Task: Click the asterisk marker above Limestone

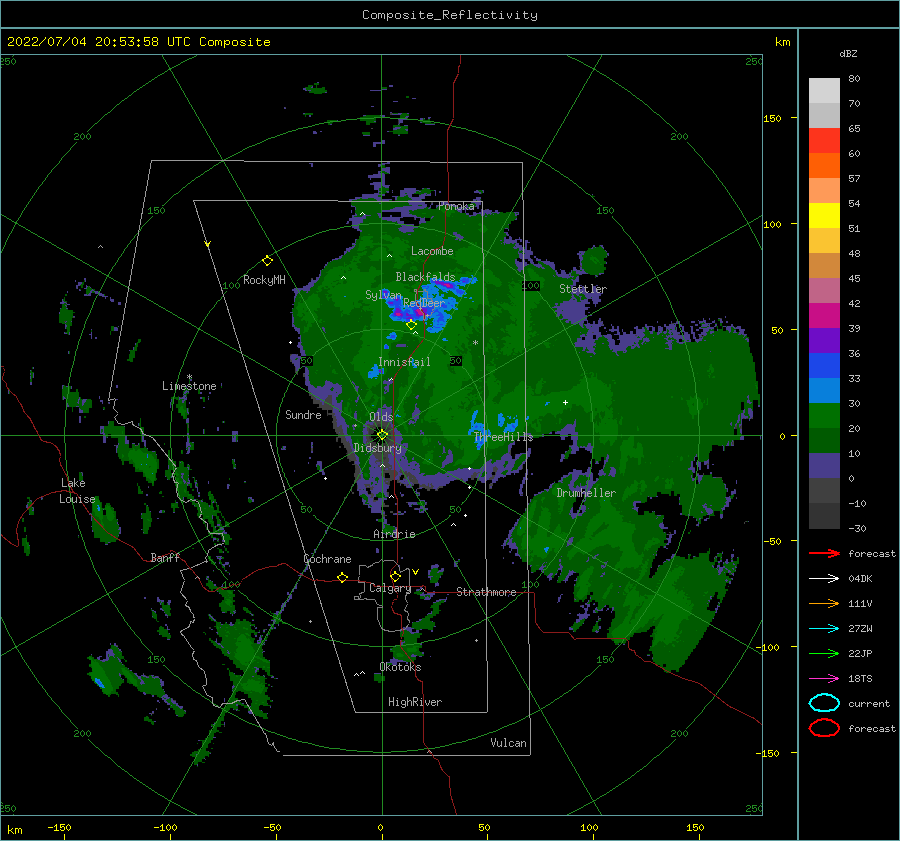Action: click(189, 377)
